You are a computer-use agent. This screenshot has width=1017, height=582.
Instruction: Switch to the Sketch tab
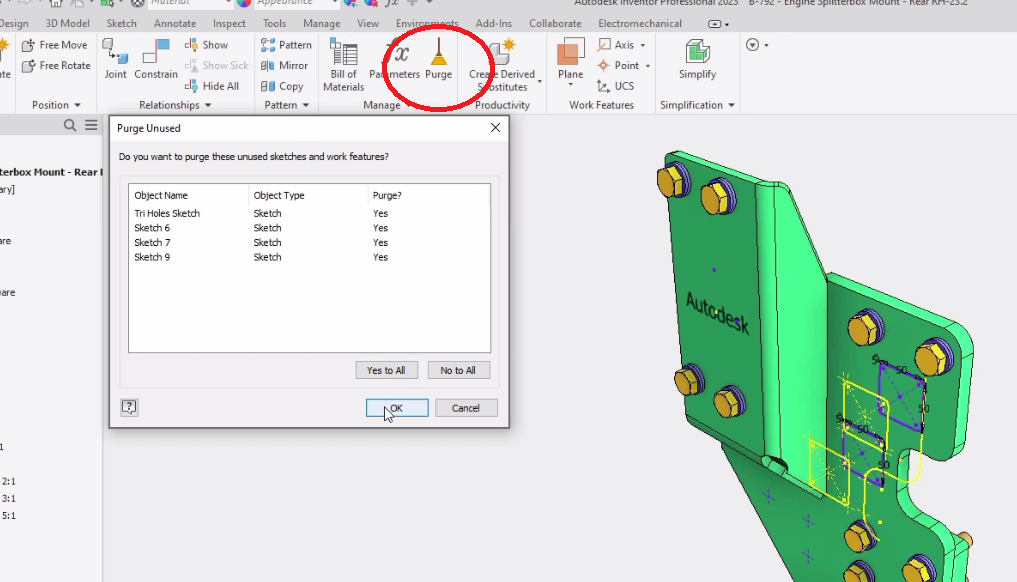click(x=121, y=23)
